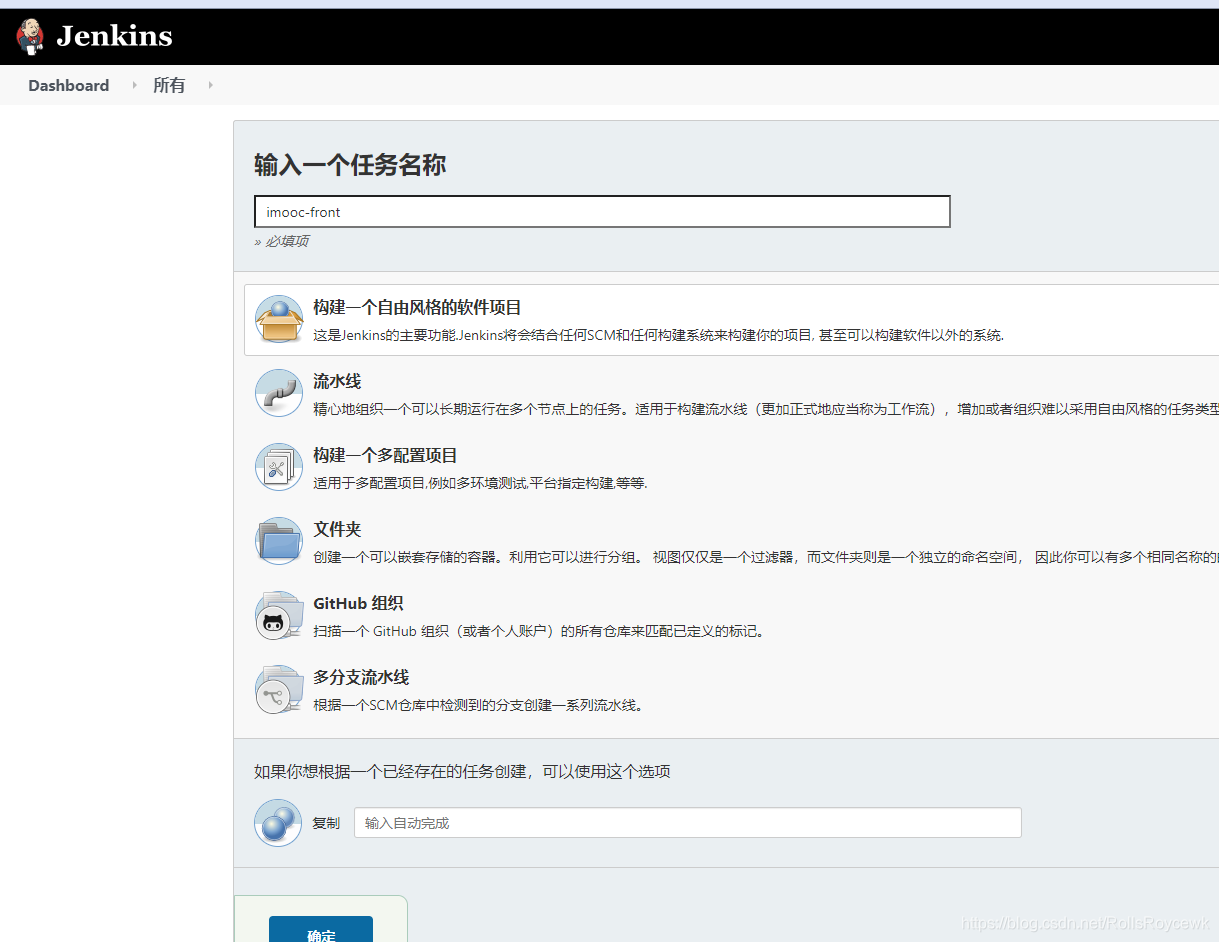The width and height of the screenshot is (1219, 942).
Task: Choose the GitHub 组织 item title
Action: pyautogui.click(x=358, y=604)
